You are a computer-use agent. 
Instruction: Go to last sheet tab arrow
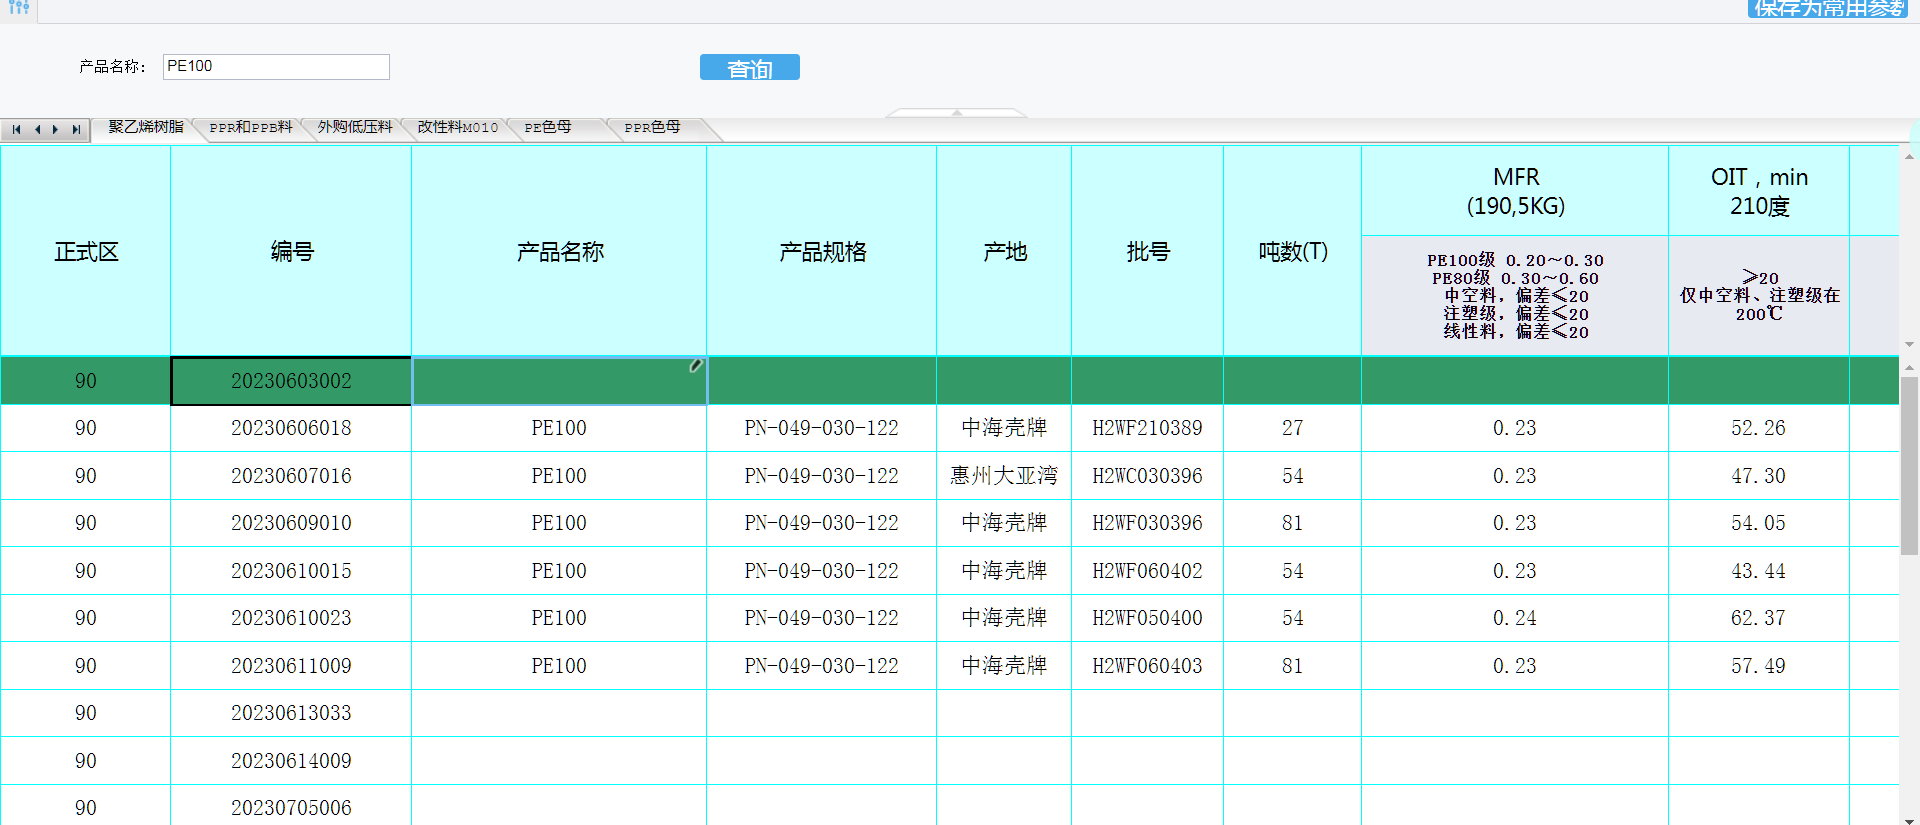click(x=76, y=129)
